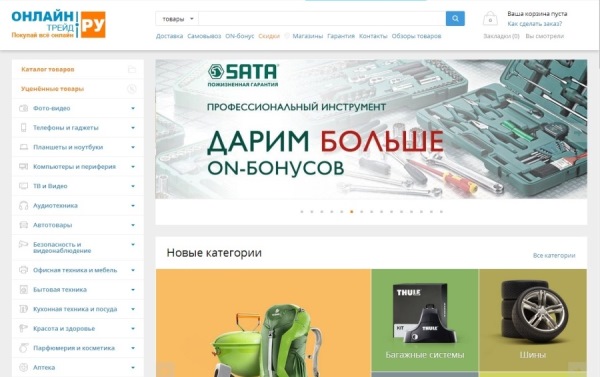The height and width of the screenshot is (377, 600).
Task: Focus the search text field
Action: [x=322, y=19]
